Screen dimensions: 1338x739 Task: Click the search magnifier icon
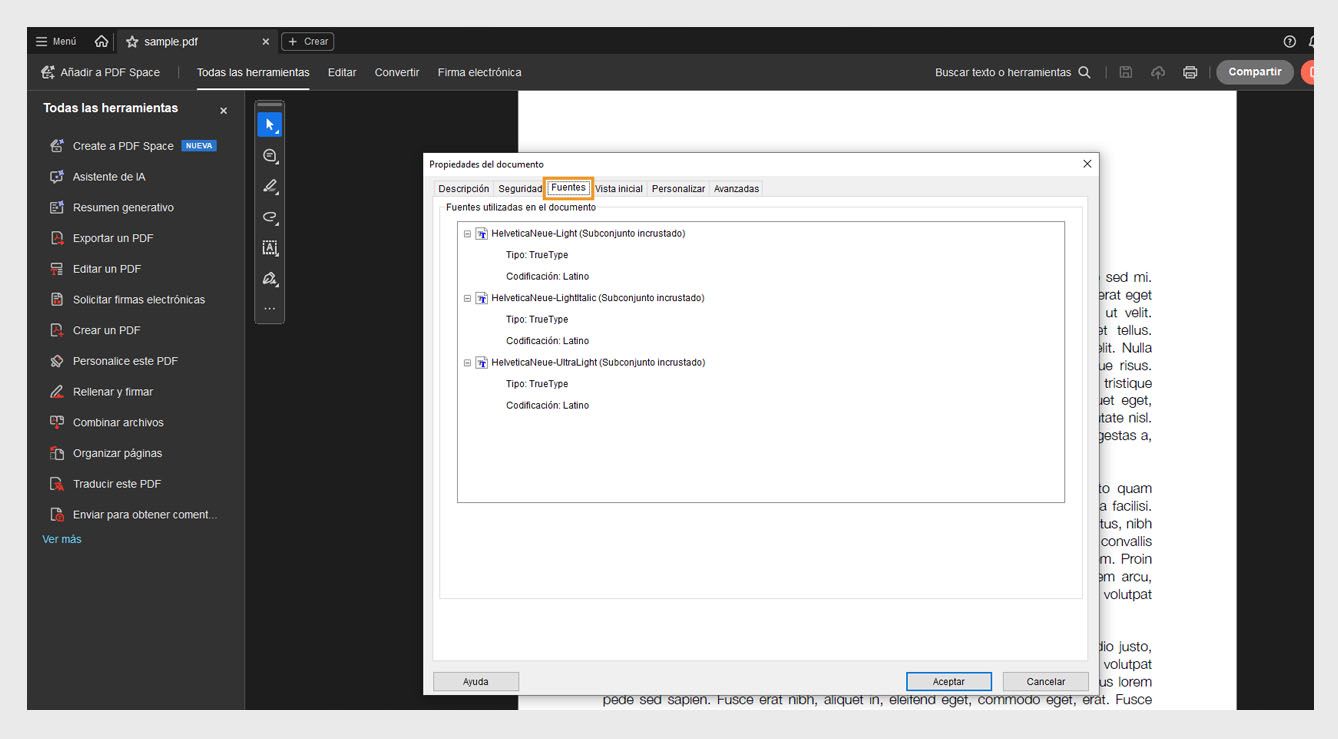pos(1085,72)
